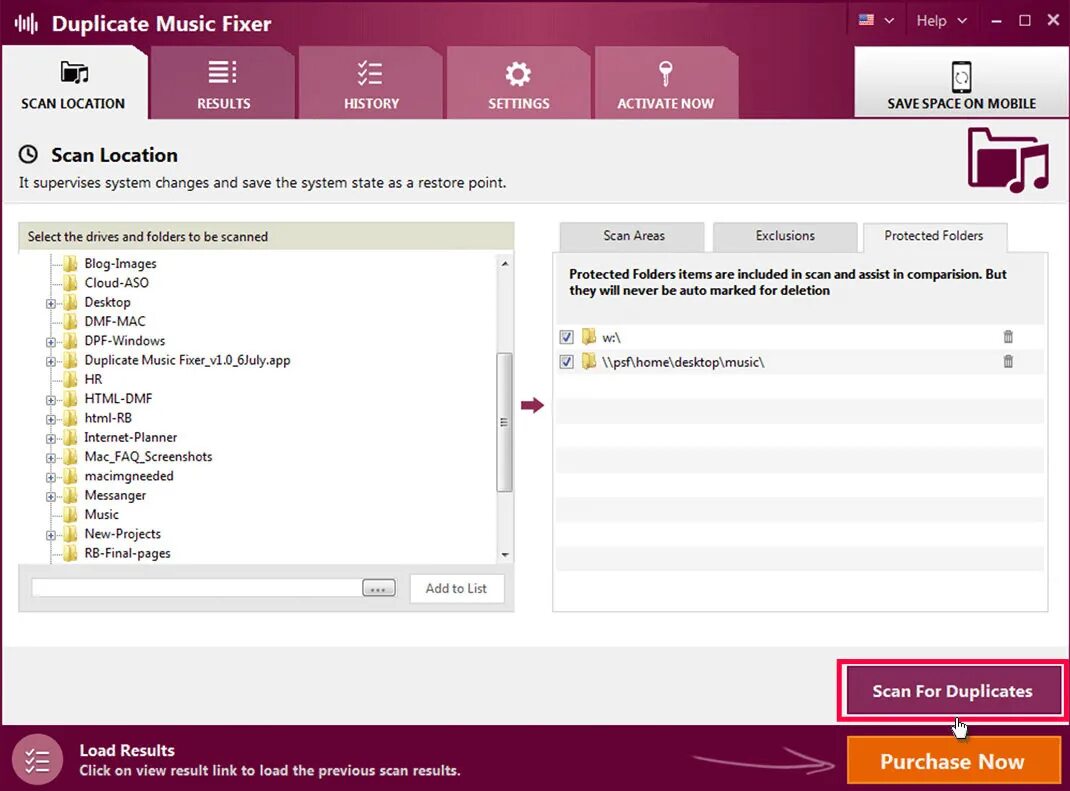The width and height of the screenshot is (1070, 791).
Task: Click the Messanger folder icon
Action: point(70,495)
